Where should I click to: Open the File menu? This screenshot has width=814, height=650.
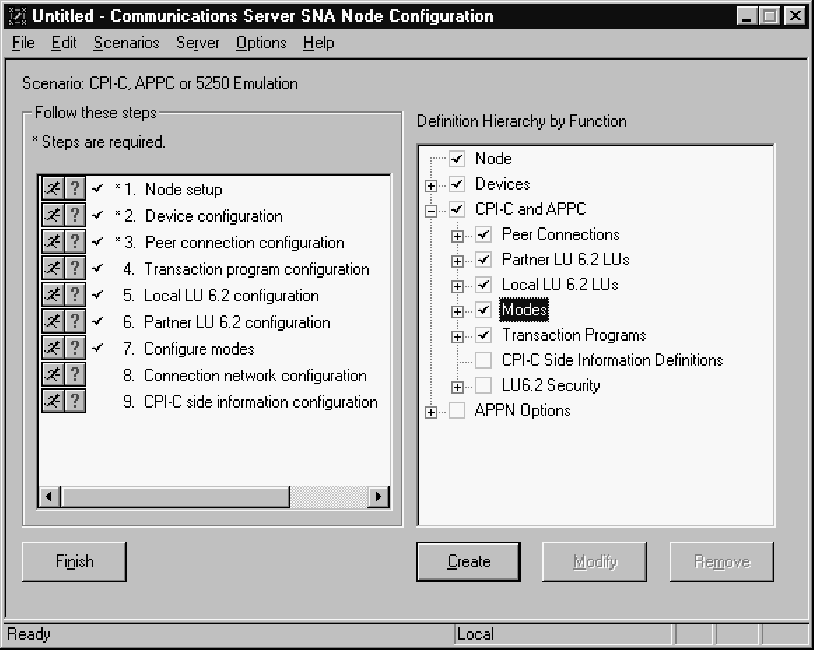tap(23, 43)
